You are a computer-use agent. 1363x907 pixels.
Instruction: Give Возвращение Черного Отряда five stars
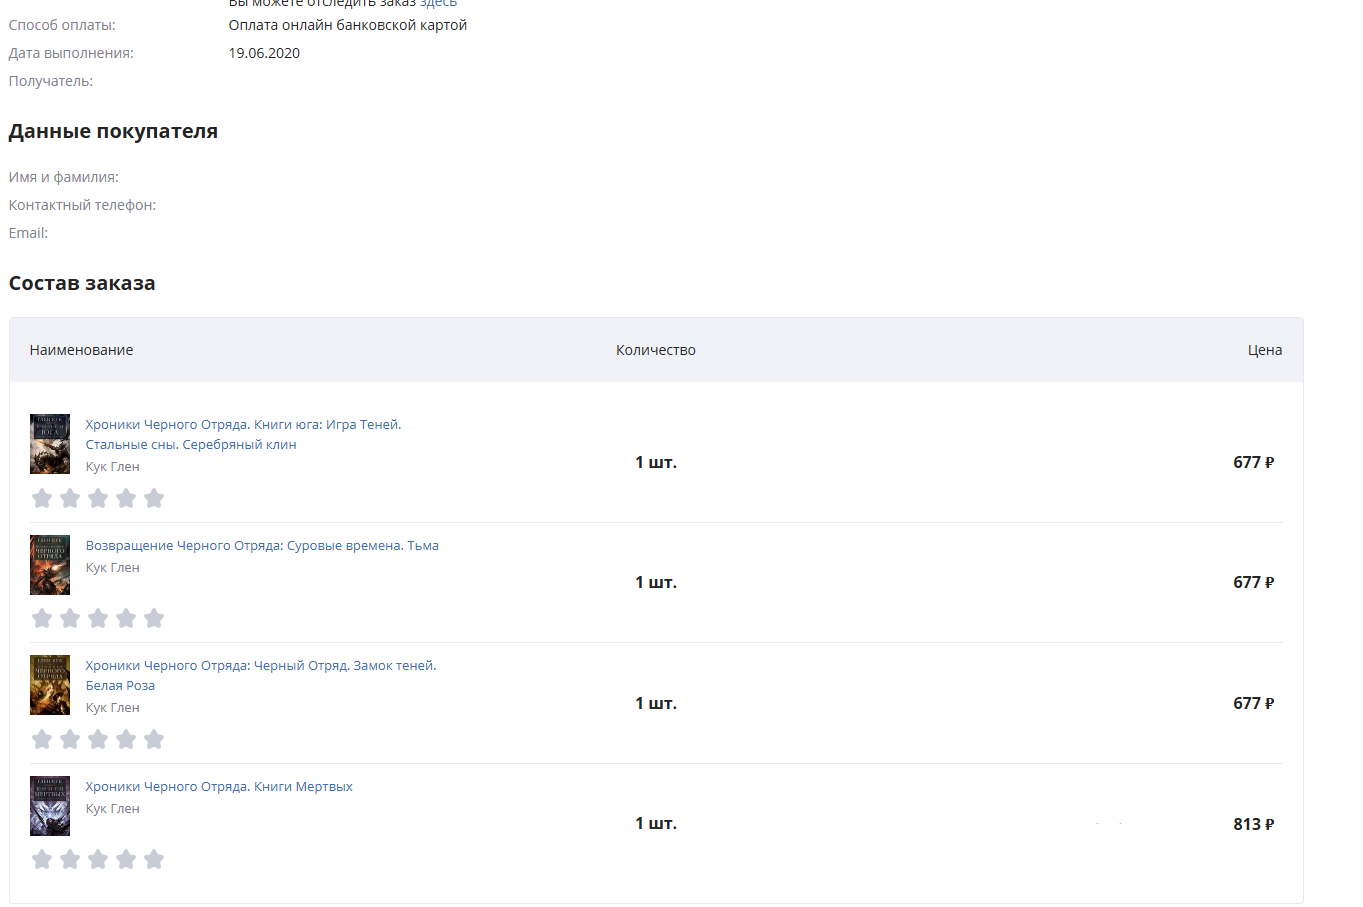154,618
